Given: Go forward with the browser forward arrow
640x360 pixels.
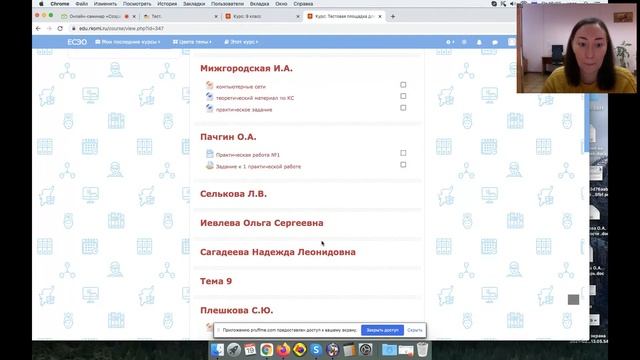Looking at the screenshot, I should (49, 29).
